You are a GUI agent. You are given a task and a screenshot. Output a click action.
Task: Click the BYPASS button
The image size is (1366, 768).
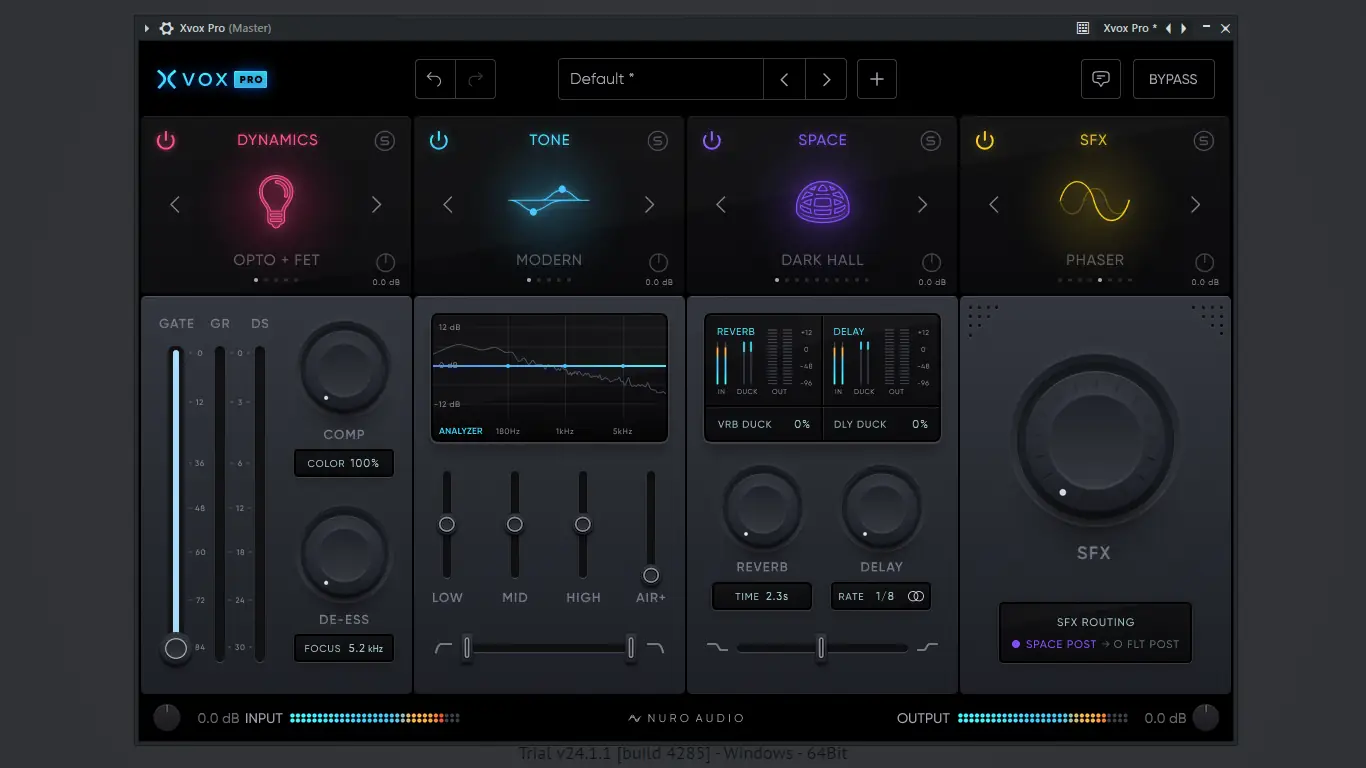click(1173, 79)
